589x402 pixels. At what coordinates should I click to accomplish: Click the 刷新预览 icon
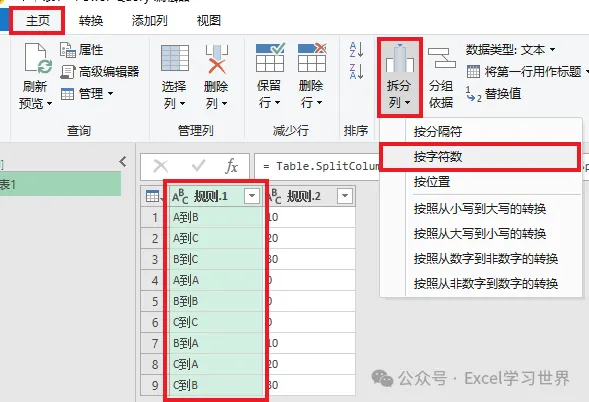[37, 58]
